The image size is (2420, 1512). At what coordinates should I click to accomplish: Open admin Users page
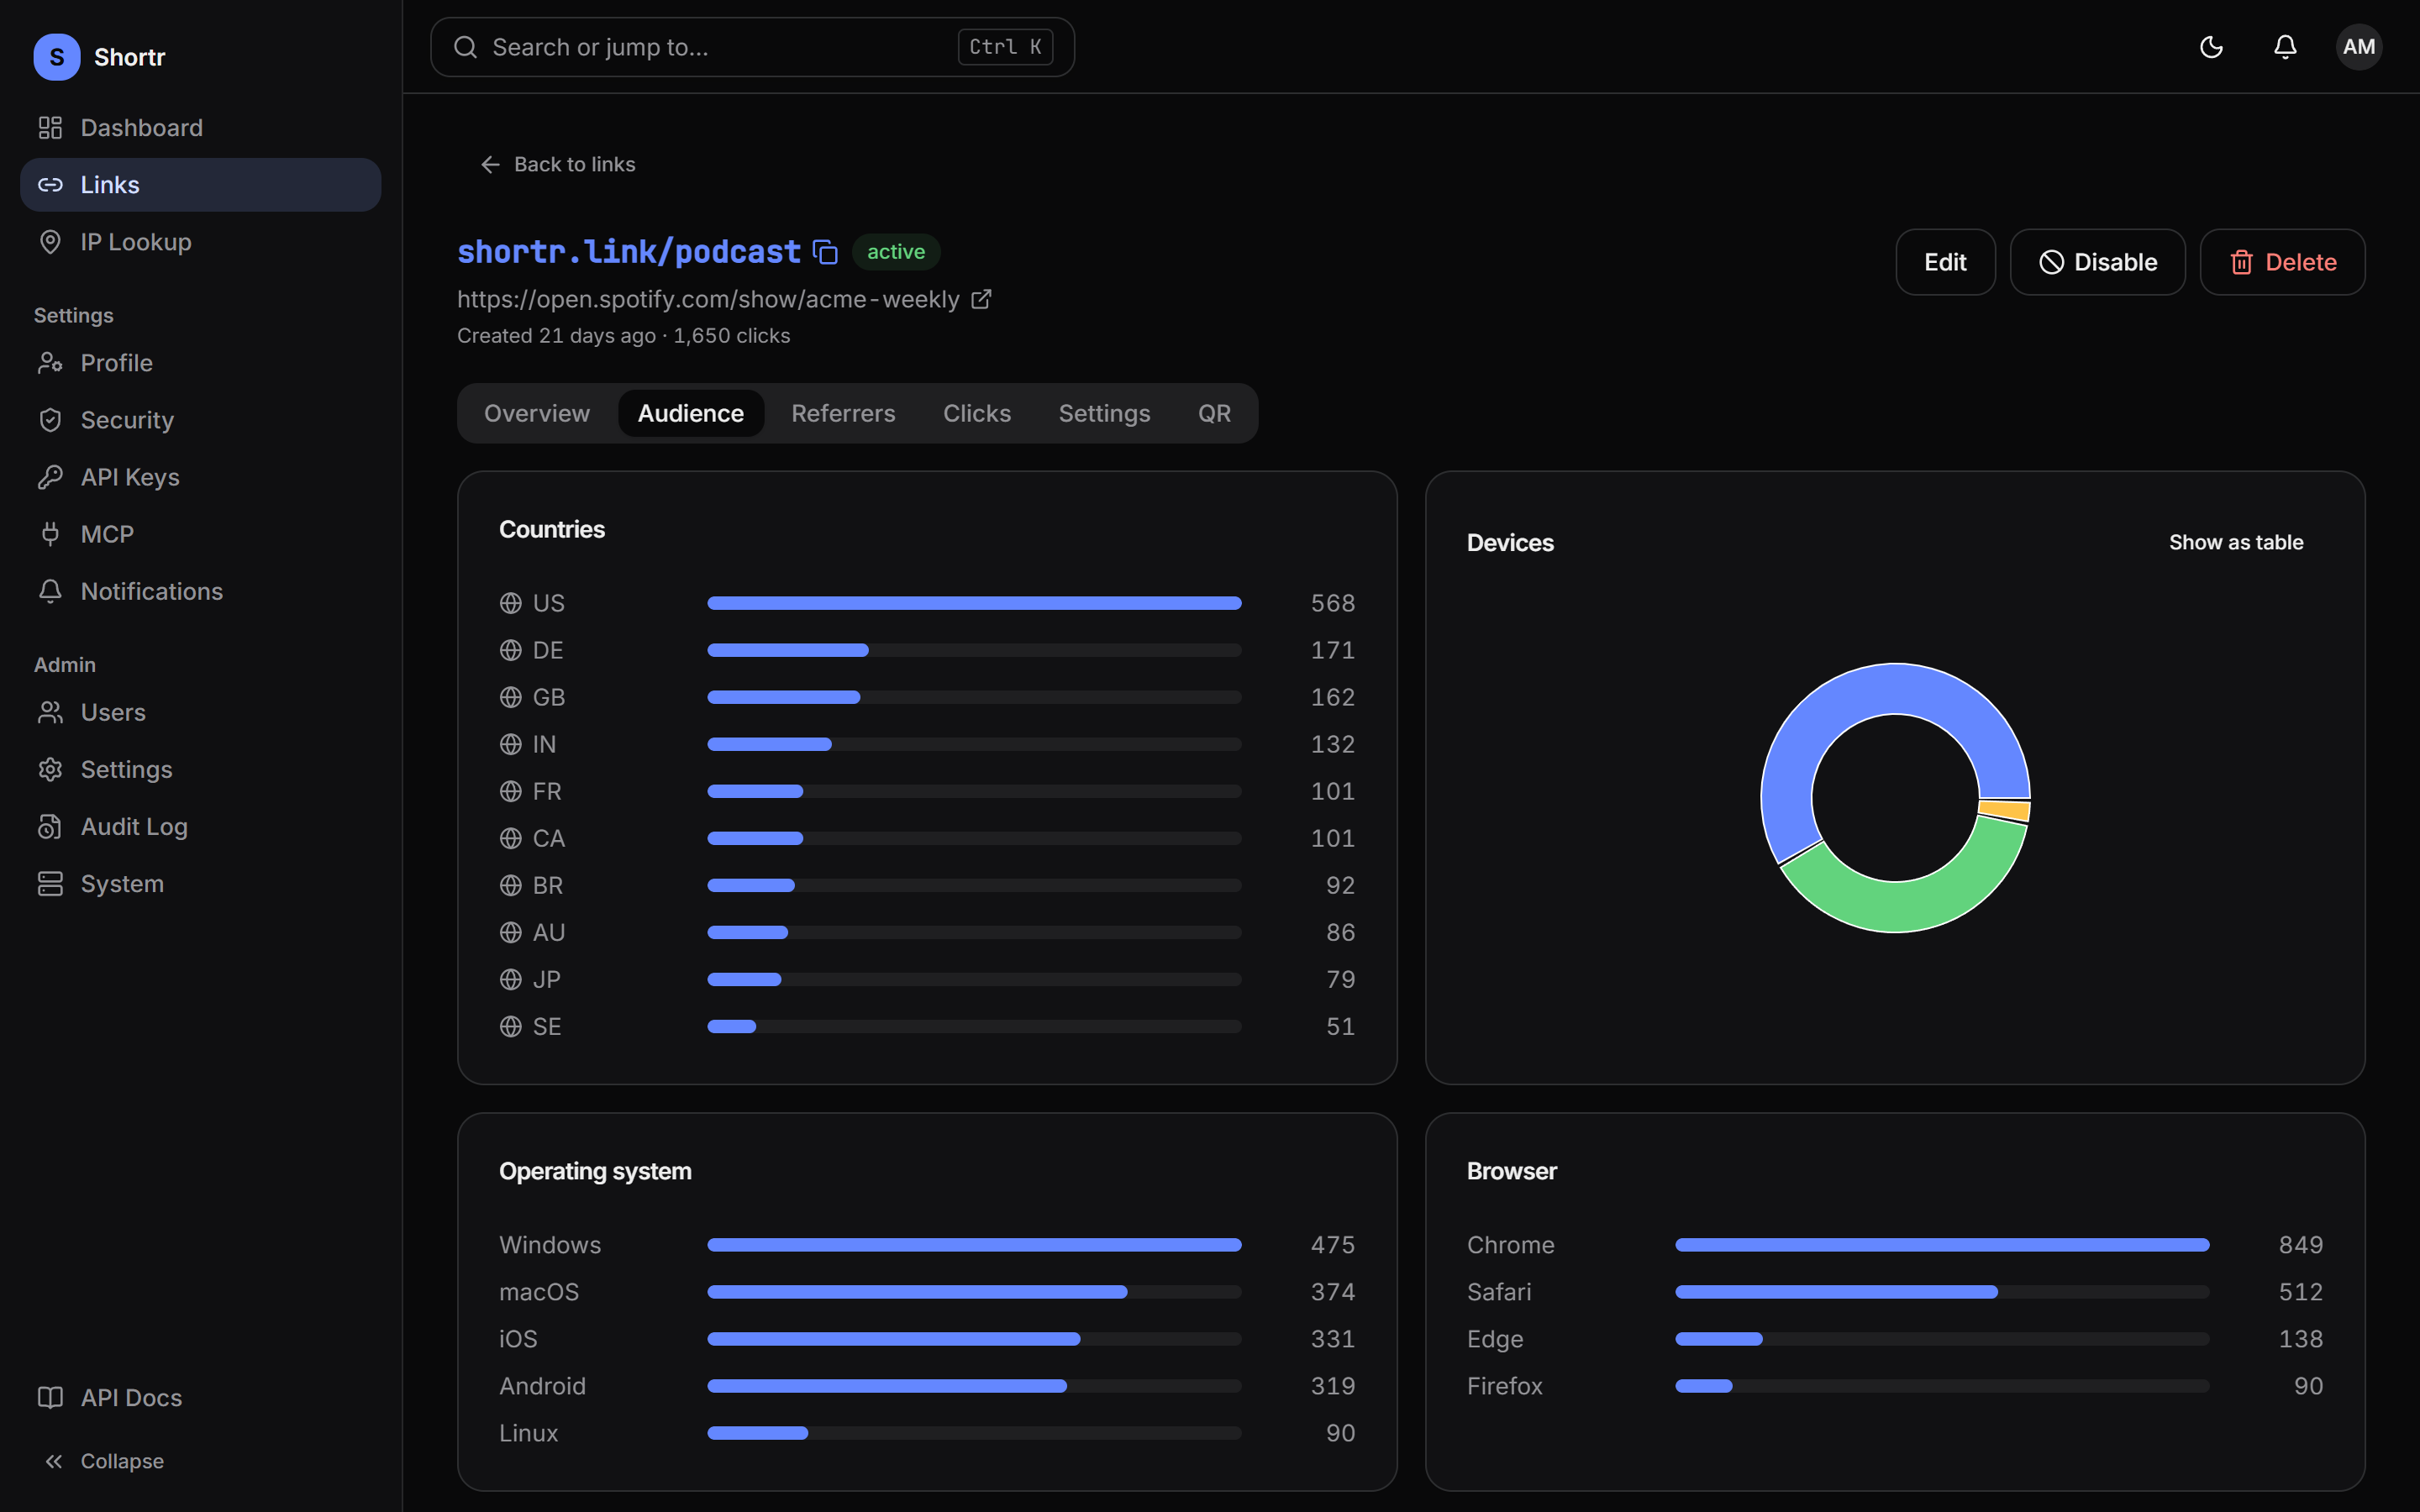(200, 712)
